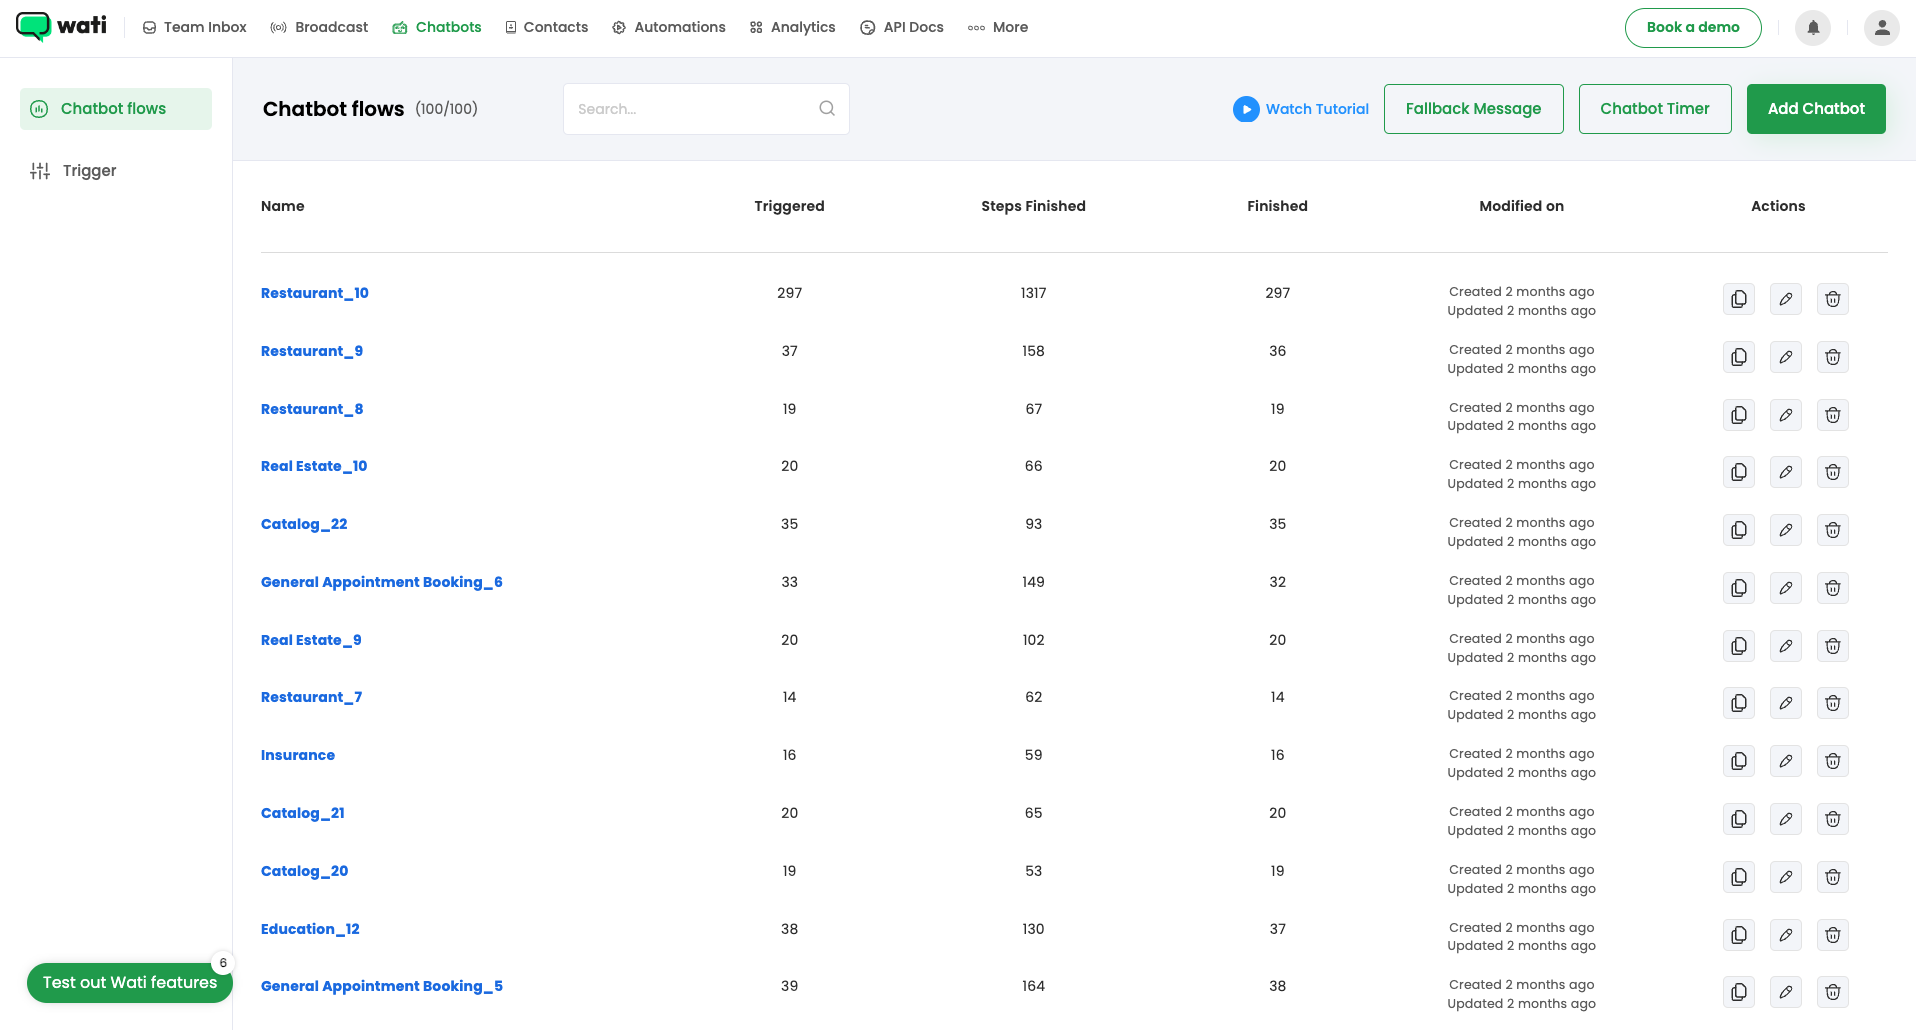Screen dimensions: 1916x1030
Task: Delete the Restaurant_8 chatbot flow
Action: (1832, 415)
